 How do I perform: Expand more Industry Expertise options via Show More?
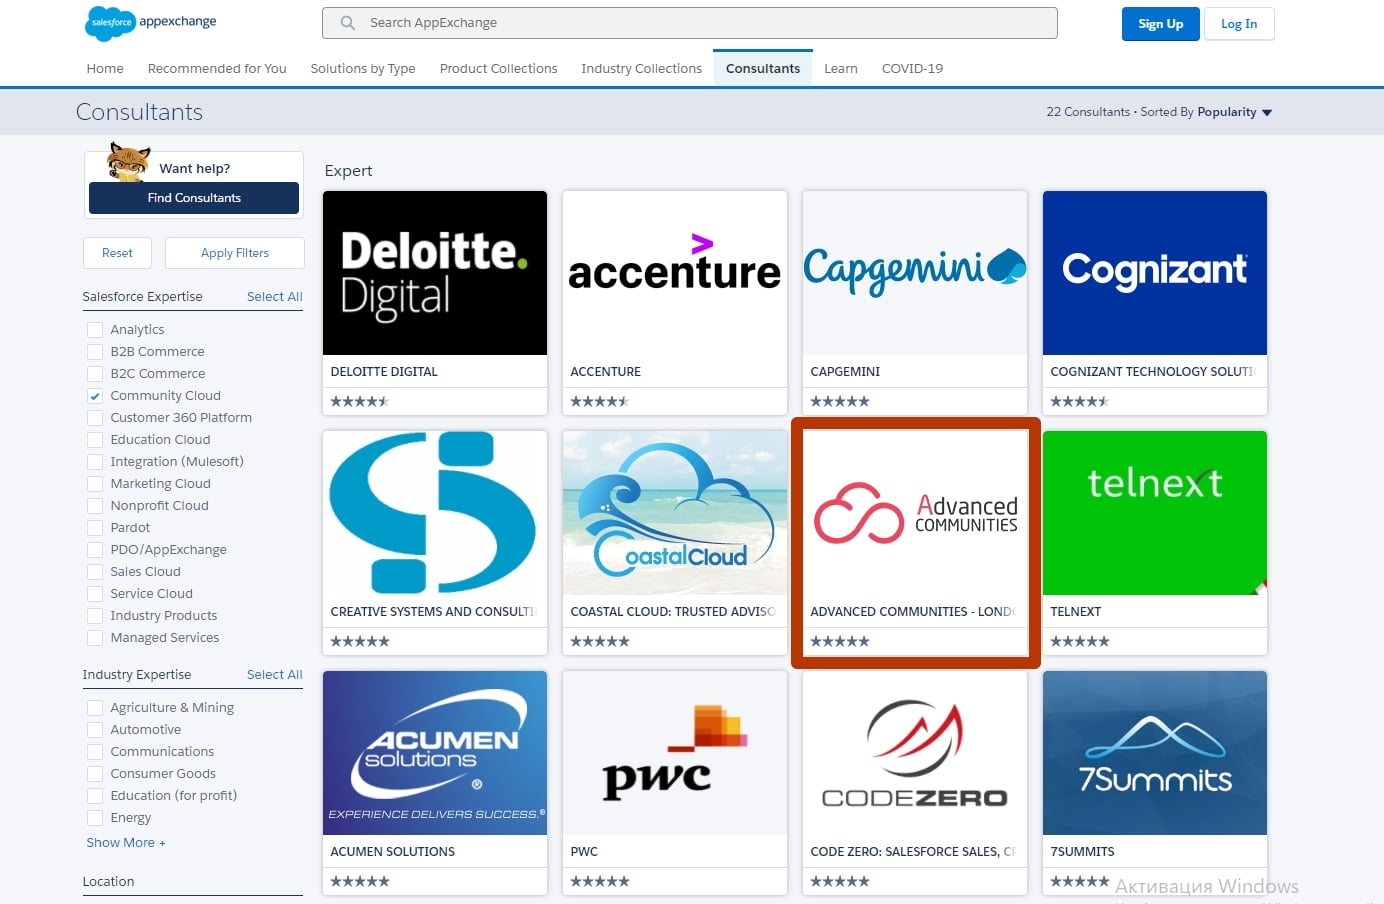tap(124, 842)
